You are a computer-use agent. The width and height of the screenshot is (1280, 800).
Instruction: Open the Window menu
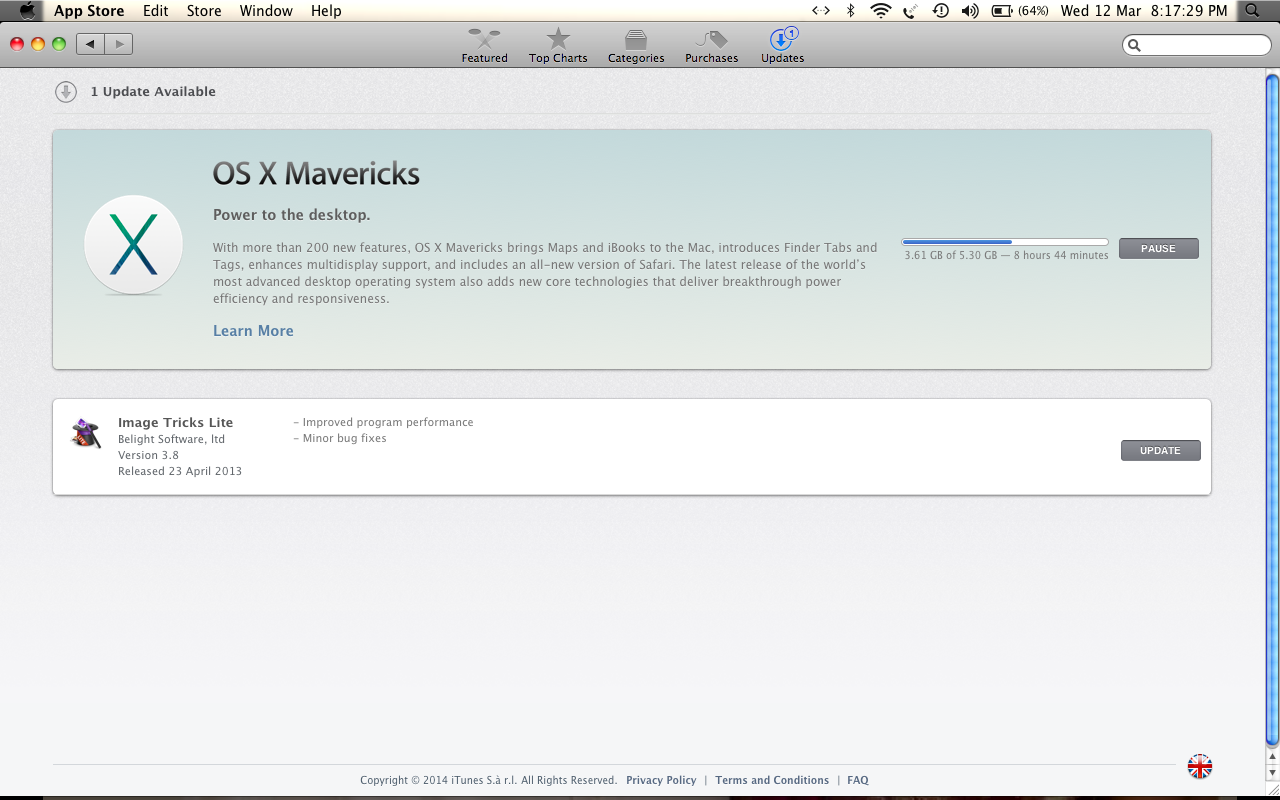(x=266, y=11)
